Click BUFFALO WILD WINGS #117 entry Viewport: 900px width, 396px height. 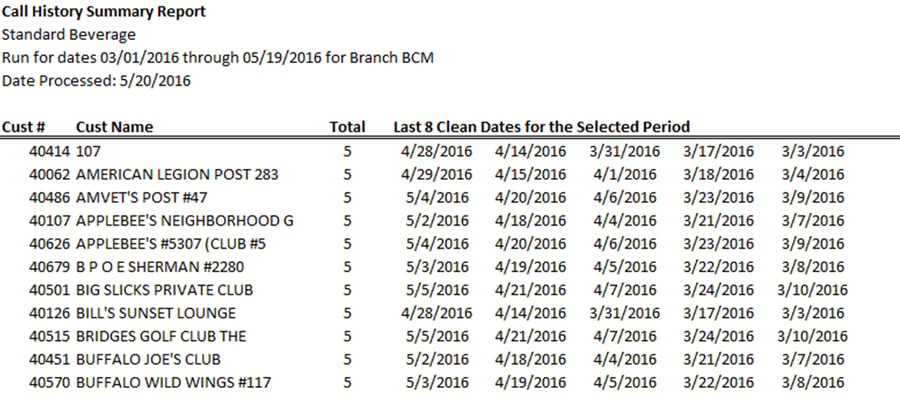pos(173,382)
